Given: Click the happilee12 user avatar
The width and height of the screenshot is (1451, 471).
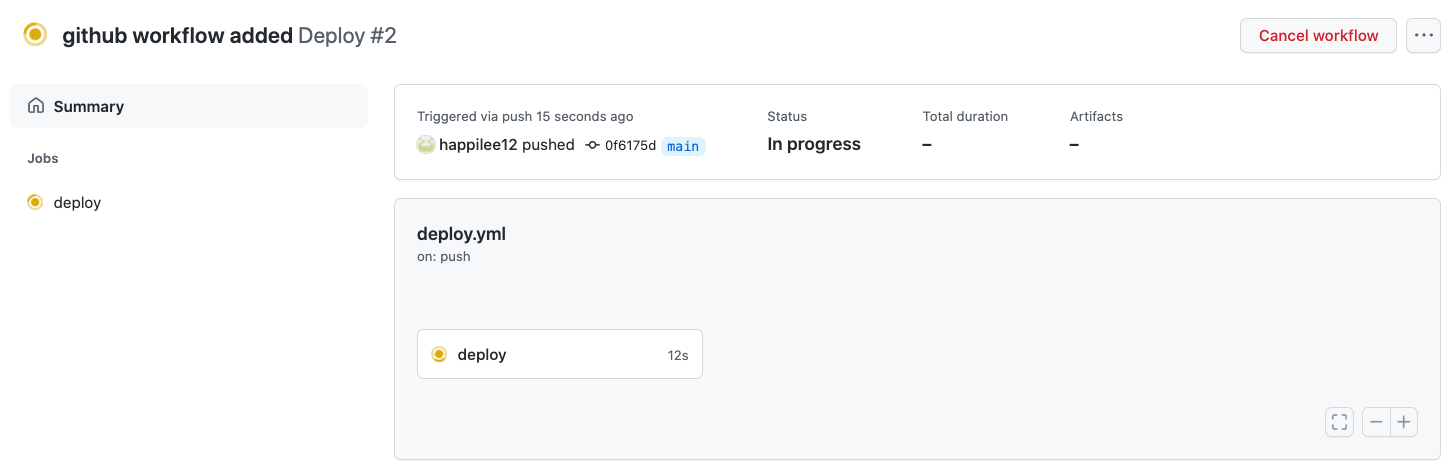Looking at the screenshot, I should click(426, 145).
